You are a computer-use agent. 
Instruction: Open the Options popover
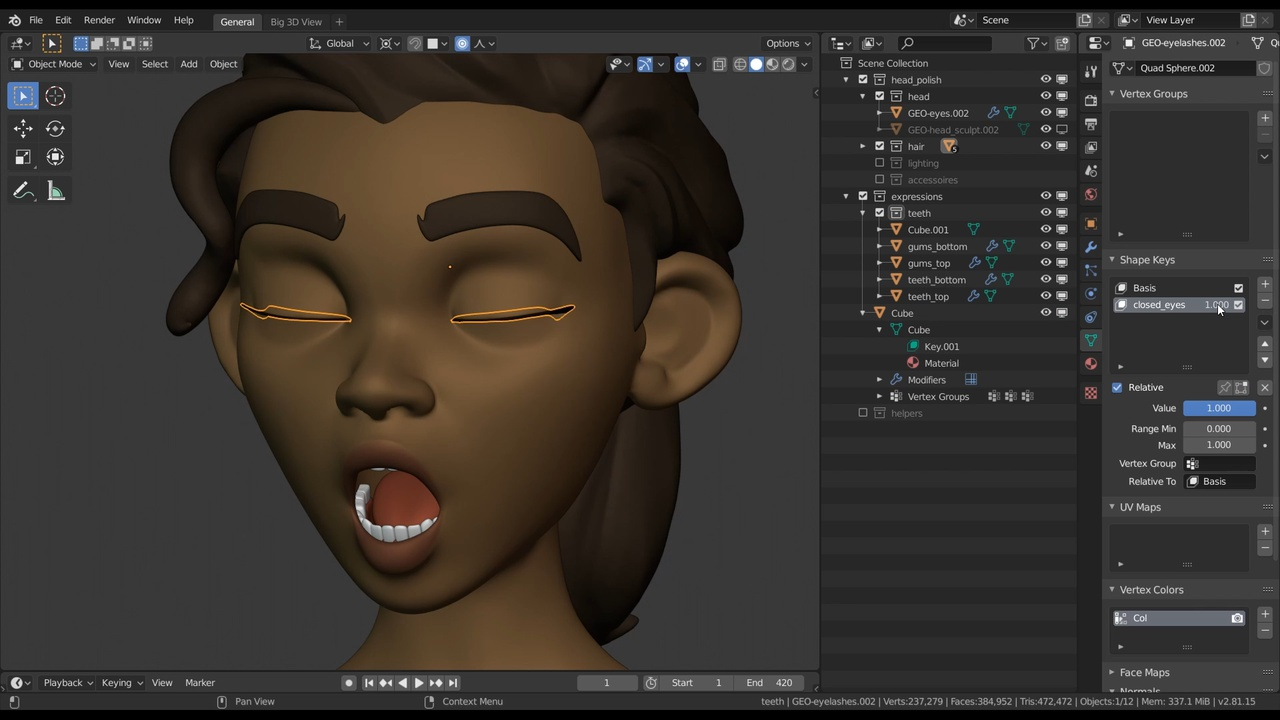[x=788, y=43]
